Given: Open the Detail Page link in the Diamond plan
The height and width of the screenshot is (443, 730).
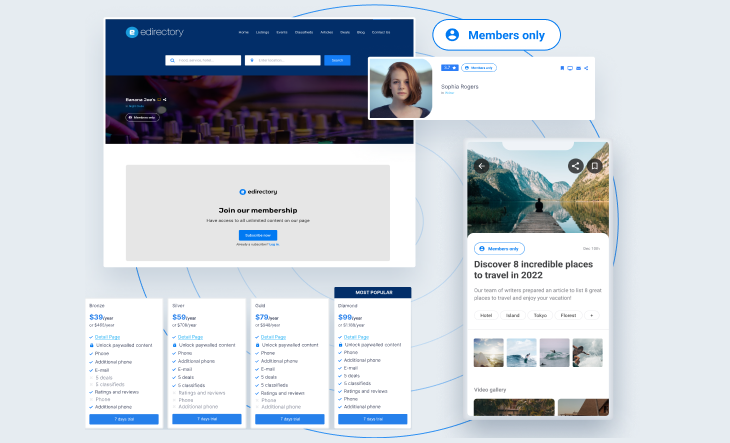Looking at the screenshot, I should [356, 337].
